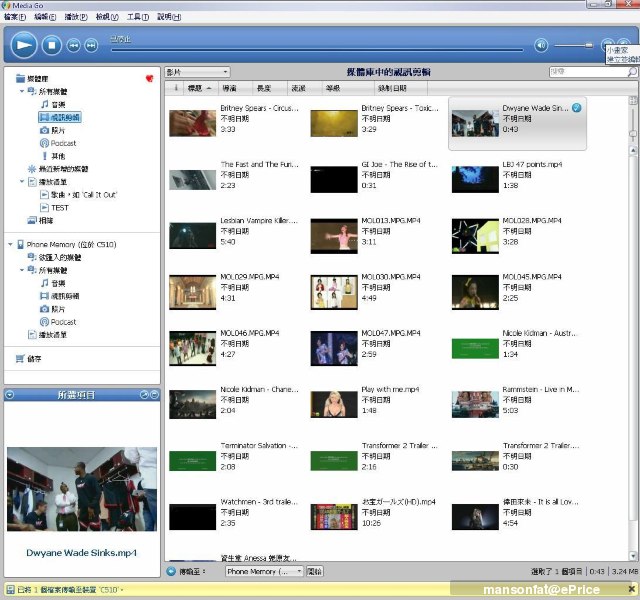640x600 pixels.
Task: Click the transfer-to arrow icon
Action: (x=171, y=571)
